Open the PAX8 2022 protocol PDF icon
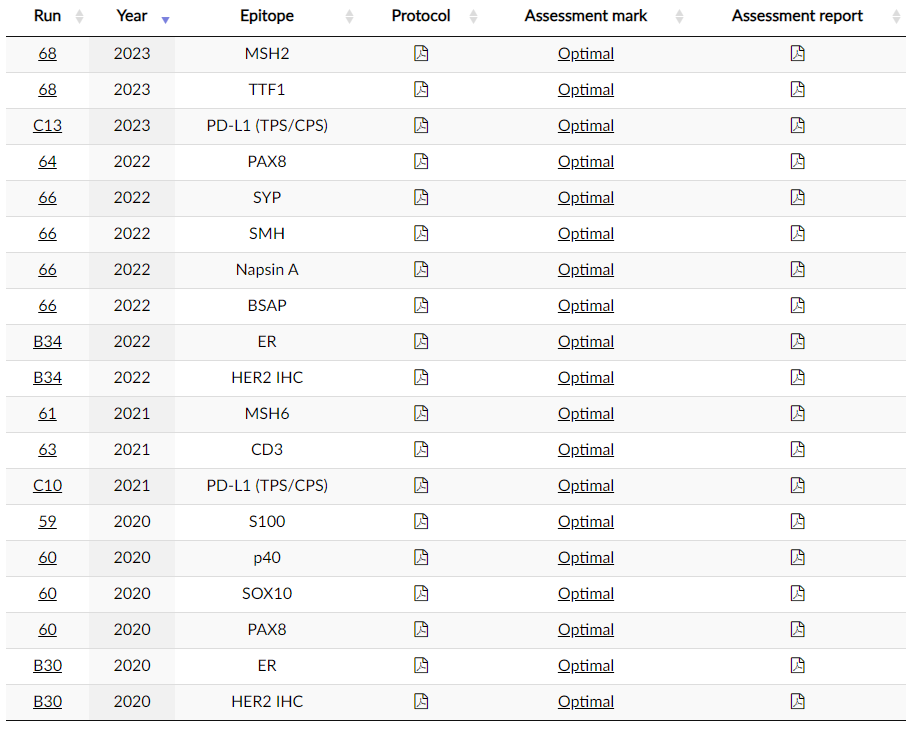 tap(421, 161)
